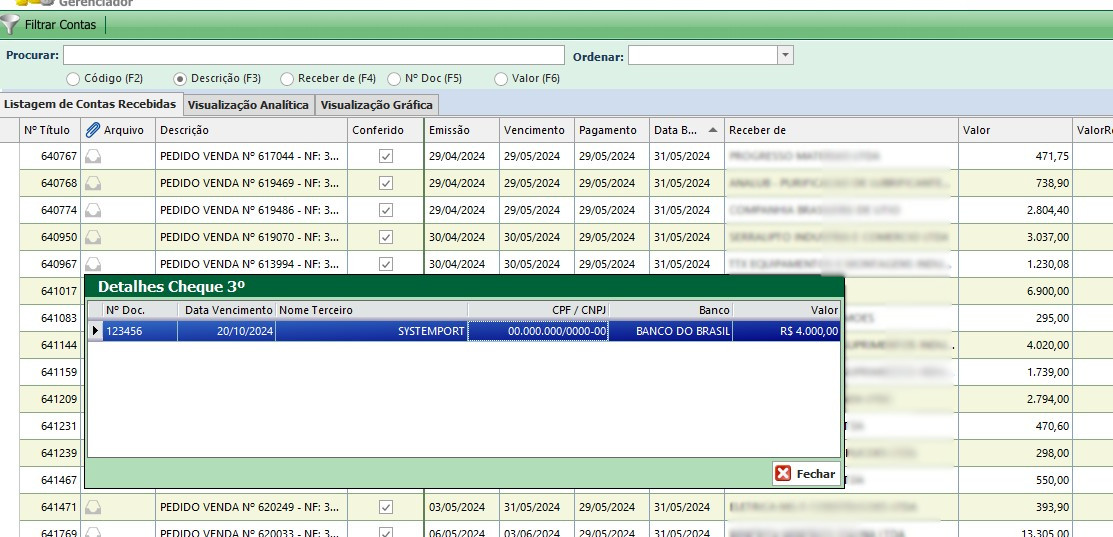Image resolution: width=1113 pixels, height=537 pixels.
Task: Click the Procurar search input field
Action: point(314,55)
